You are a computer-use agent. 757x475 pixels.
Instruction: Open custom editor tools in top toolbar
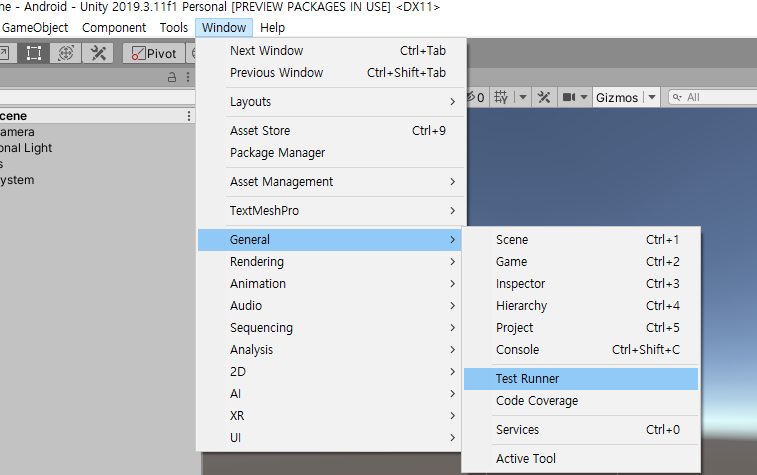pos(98,53)
